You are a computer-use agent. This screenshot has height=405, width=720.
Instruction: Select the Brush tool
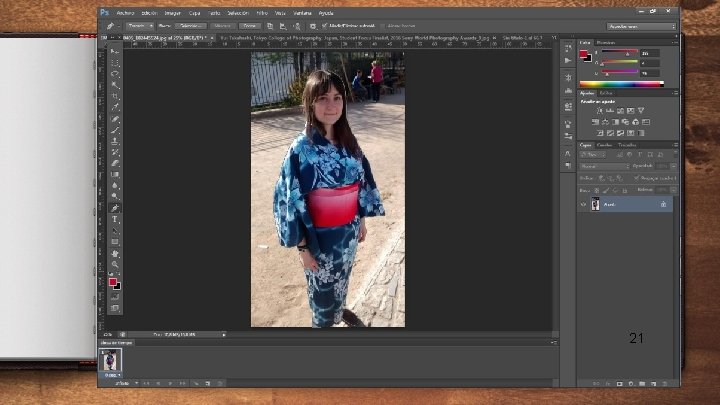point(115,130)
